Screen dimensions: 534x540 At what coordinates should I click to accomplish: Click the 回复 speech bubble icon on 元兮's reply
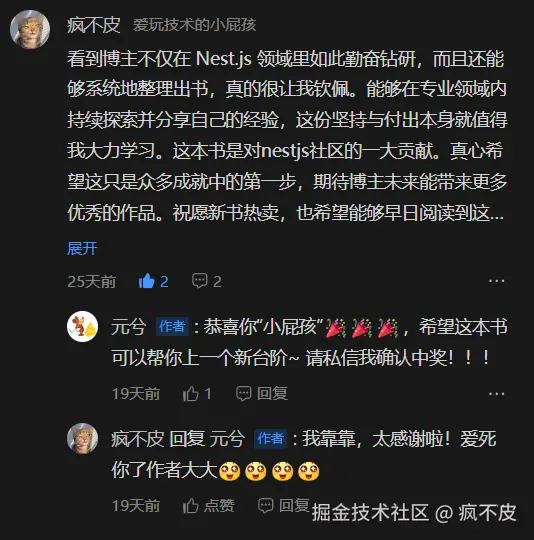(244, 393)
